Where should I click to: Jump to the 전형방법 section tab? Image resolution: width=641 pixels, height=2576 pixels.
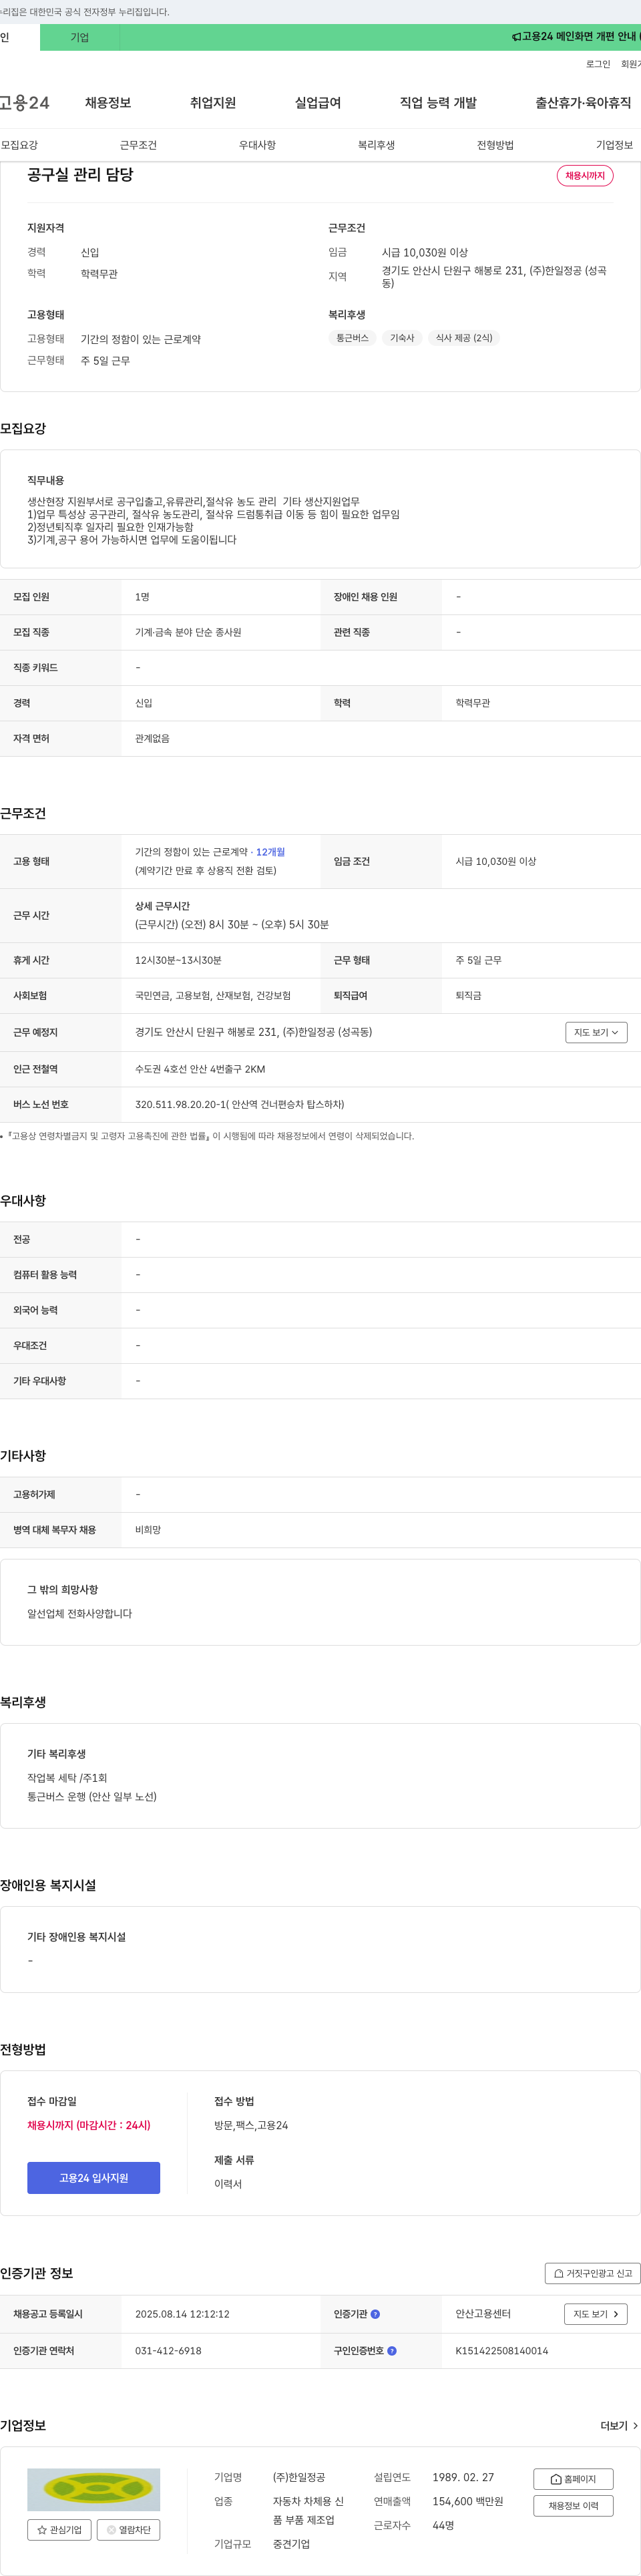[x=495, y=145]
